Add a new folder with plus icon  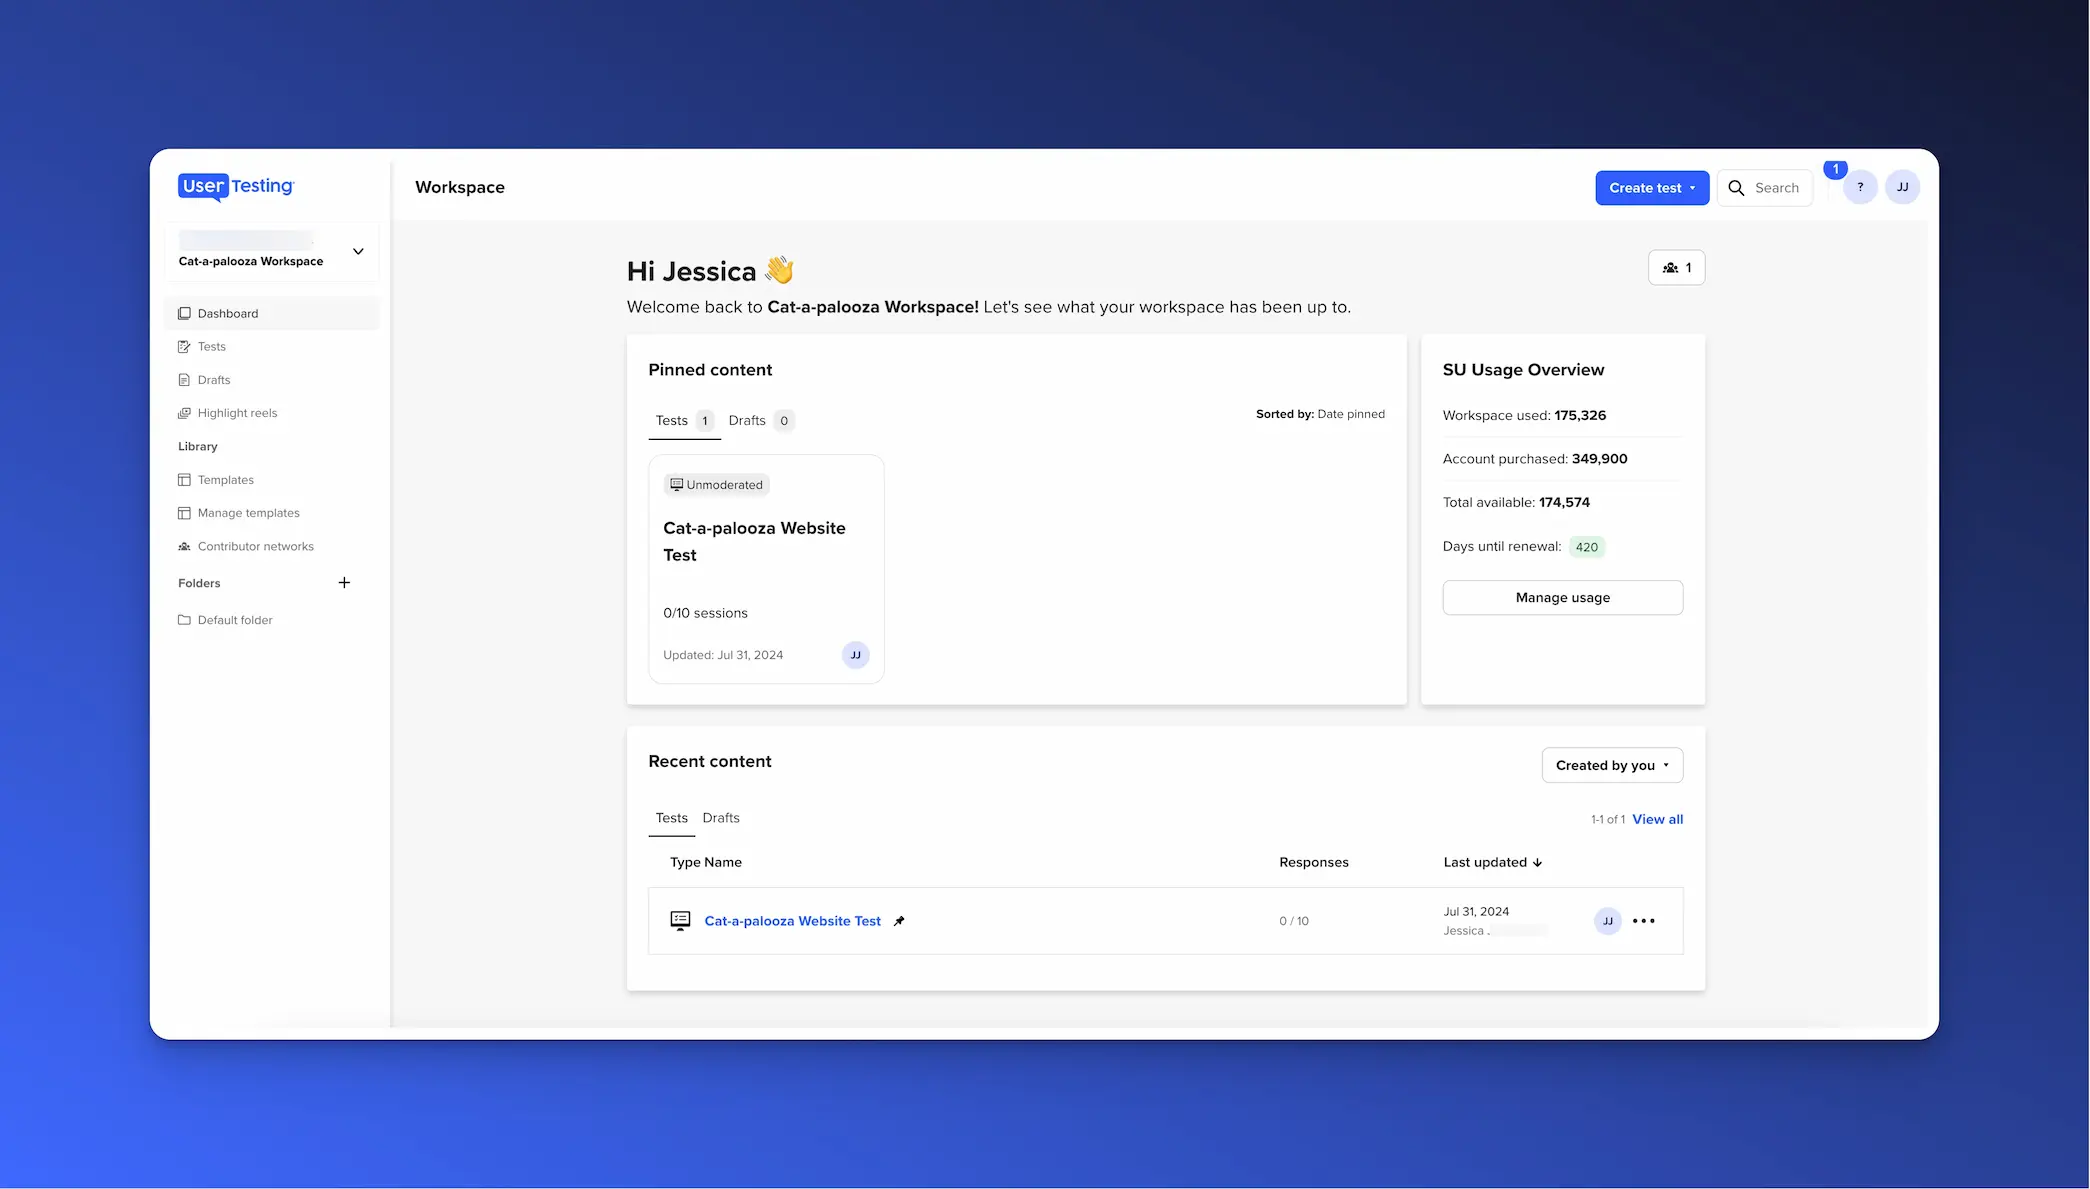click(x=344, y=583)
